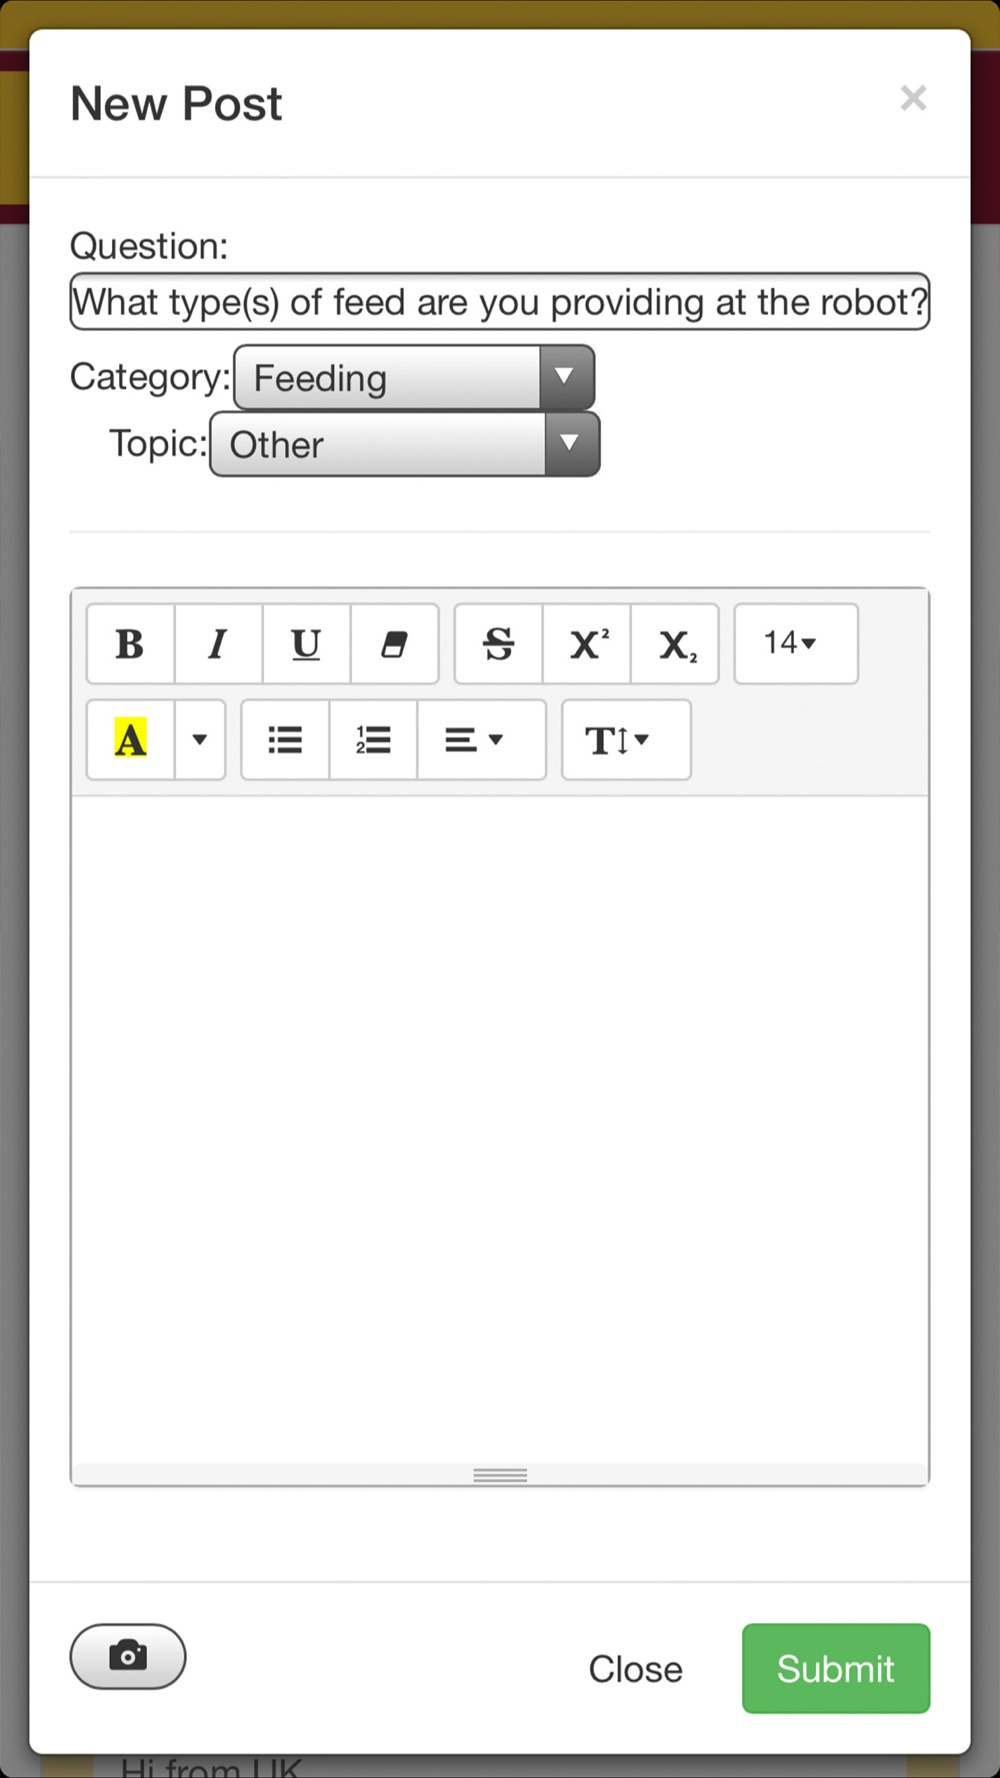Open the Category dropdown showing Feeding

point(414,378)
